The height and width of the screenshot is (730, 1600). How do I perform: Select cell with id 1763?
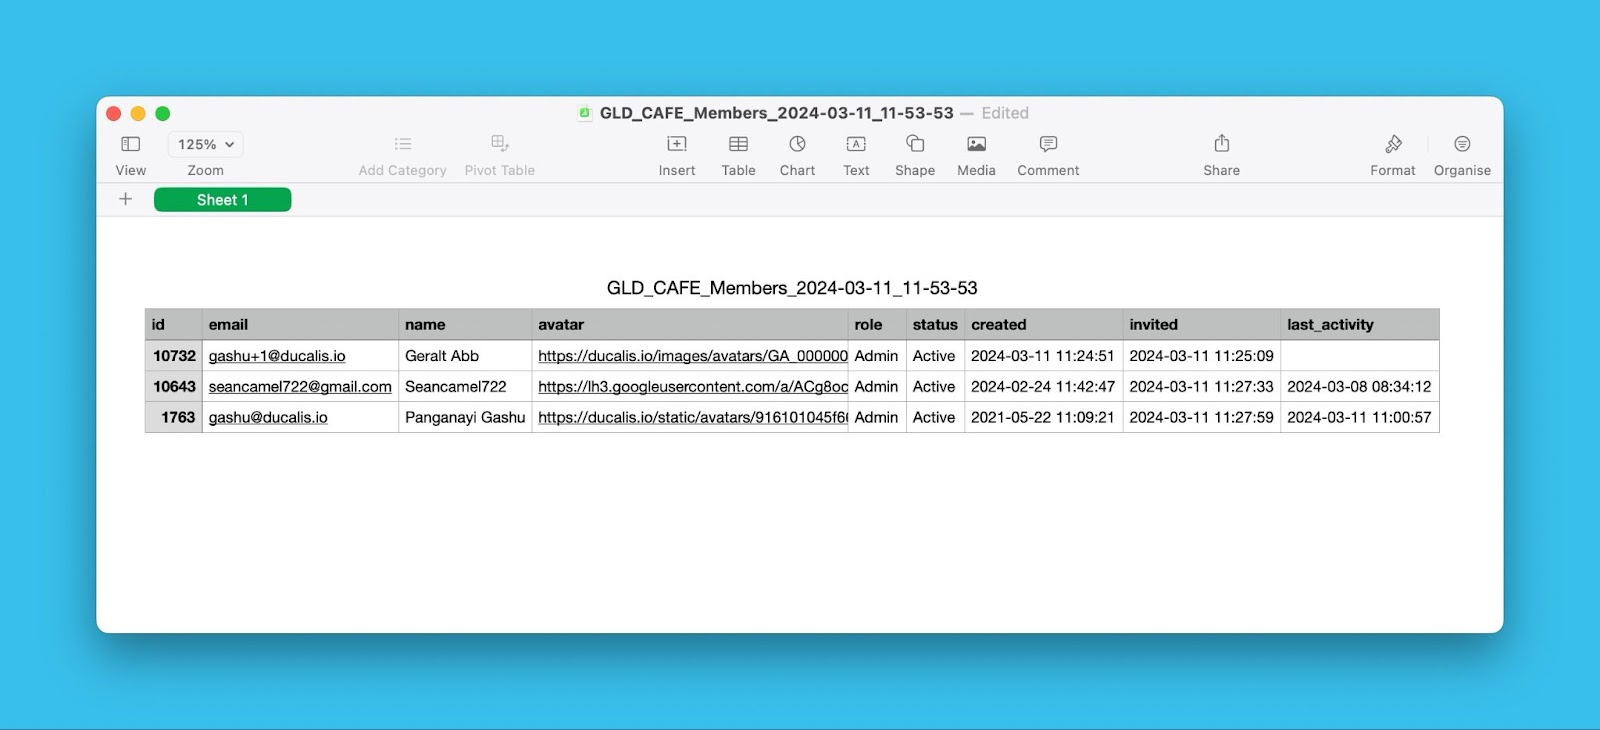click(174, 418)
